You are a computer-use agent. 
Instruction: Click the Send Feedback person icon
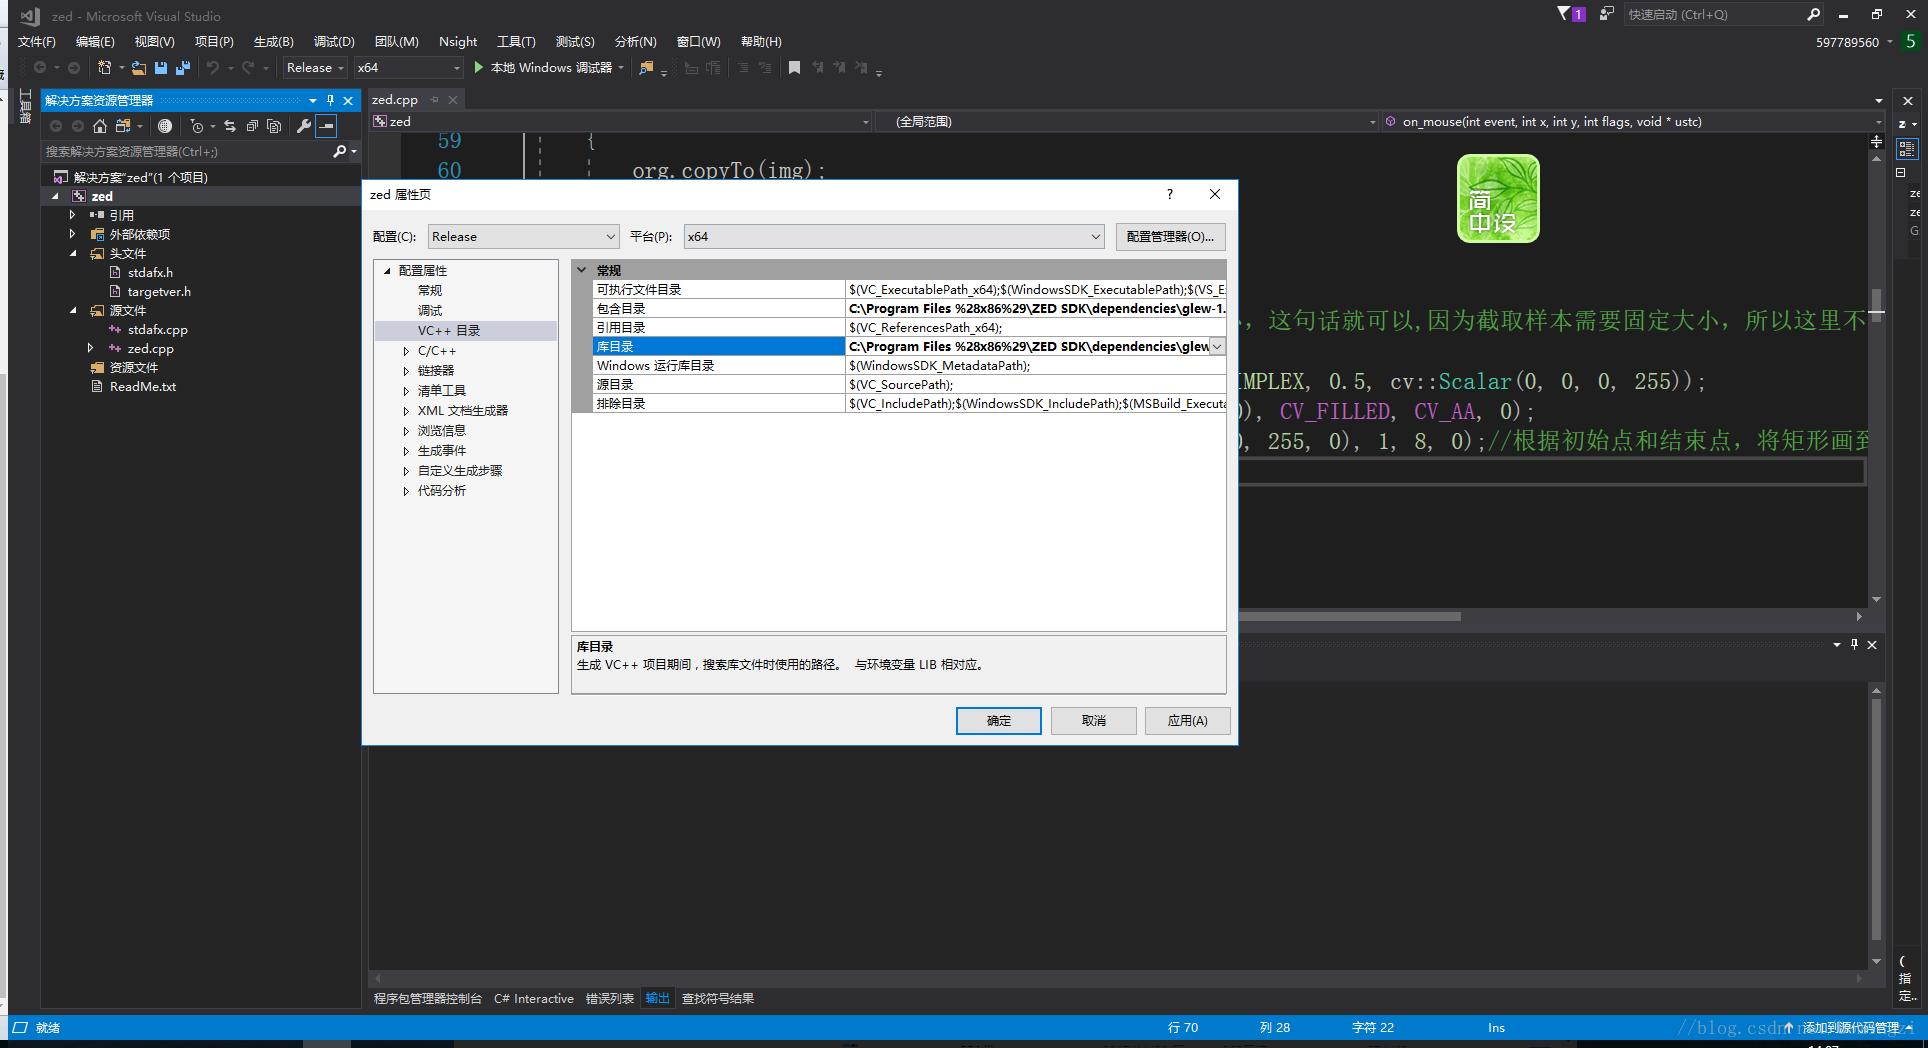[1606, 14]
